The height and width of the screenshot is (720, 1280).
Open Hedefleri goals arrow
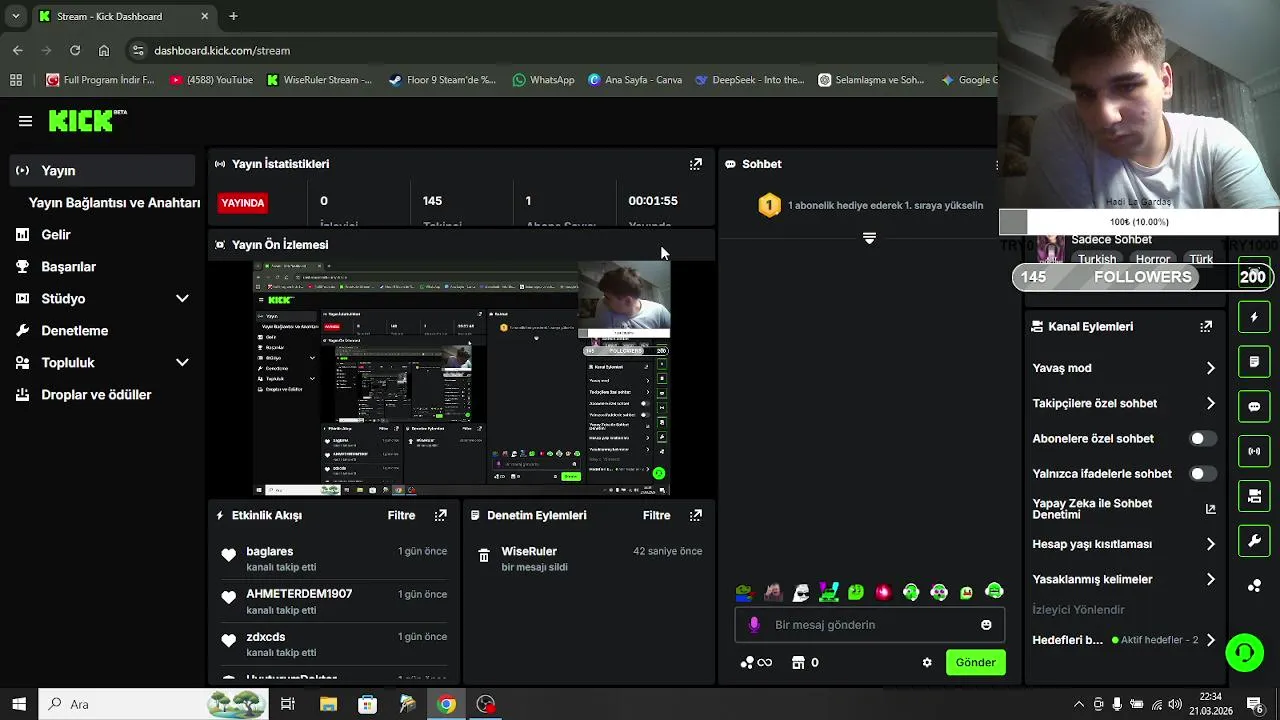tap(1210, 640)
